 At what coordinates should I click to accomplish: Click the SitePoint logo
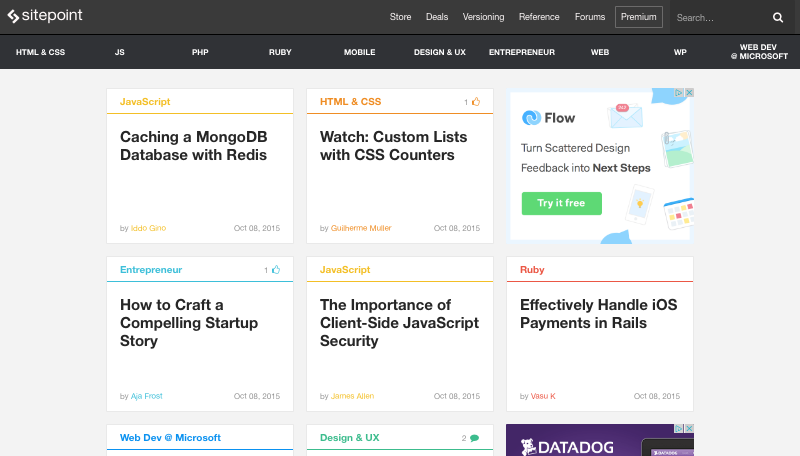[x=45, y=16]
